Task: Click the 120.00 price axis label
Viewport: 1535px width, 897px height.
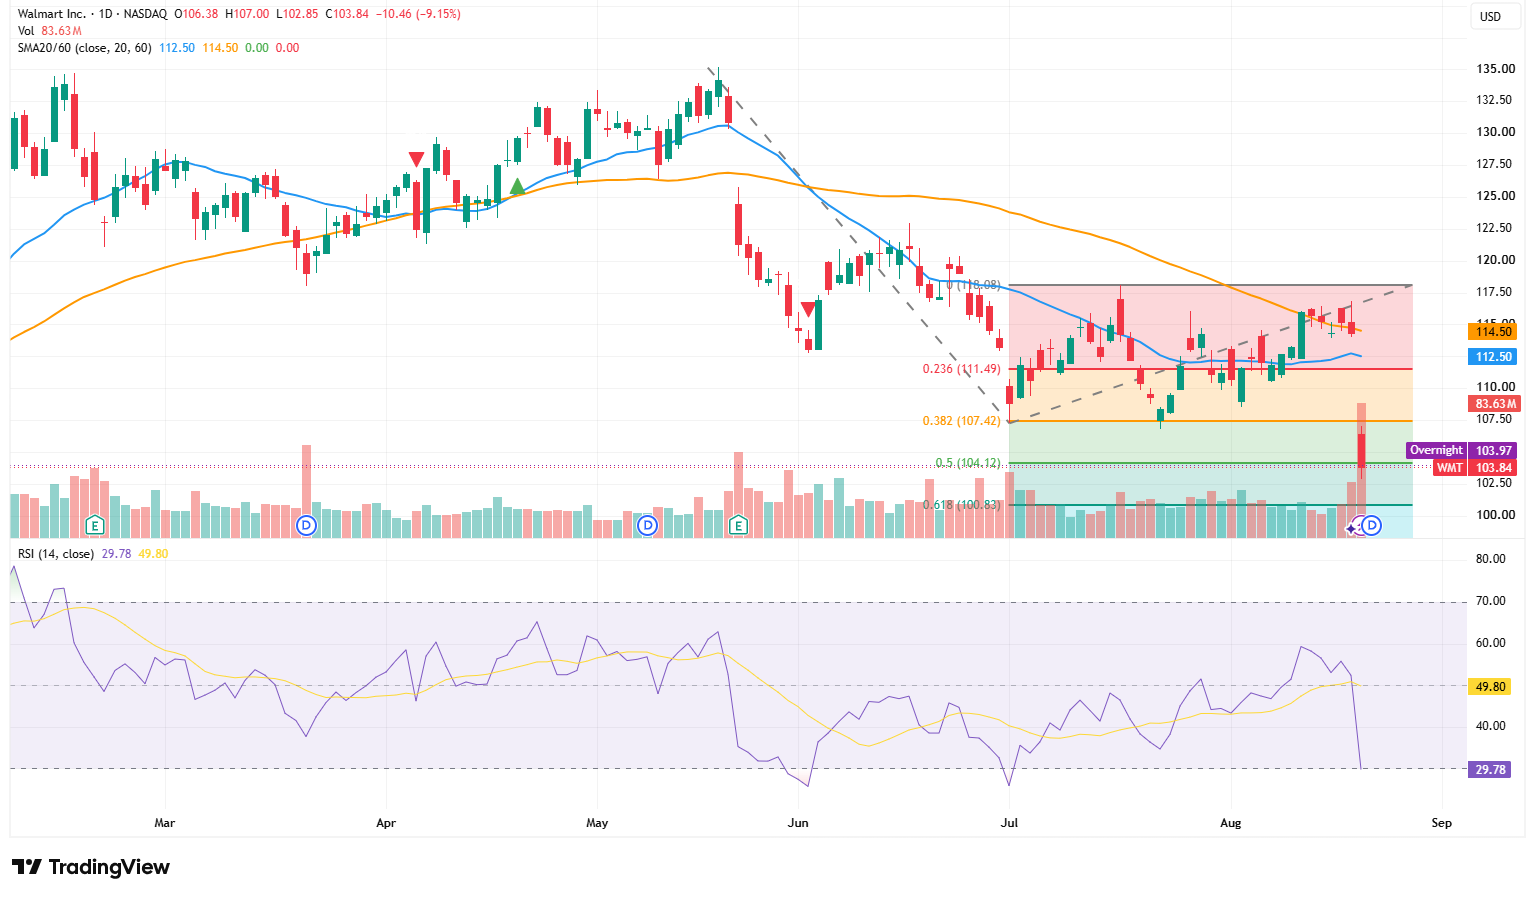Action: (x=1496, y=260)
